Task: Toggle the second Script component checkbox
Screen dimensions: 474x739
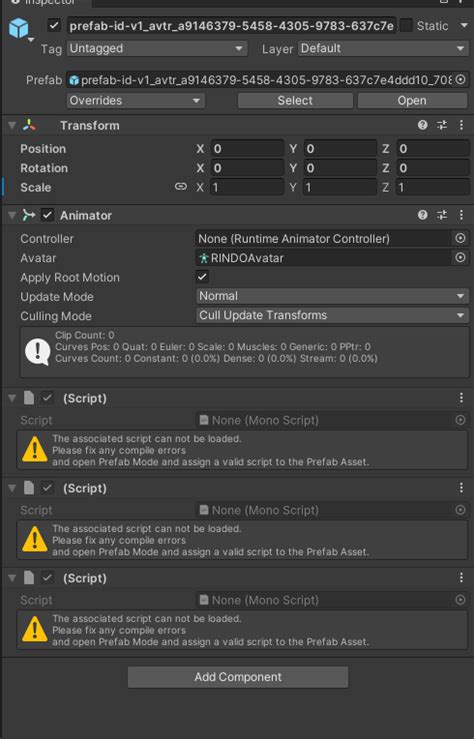Action: click(47, 488)
